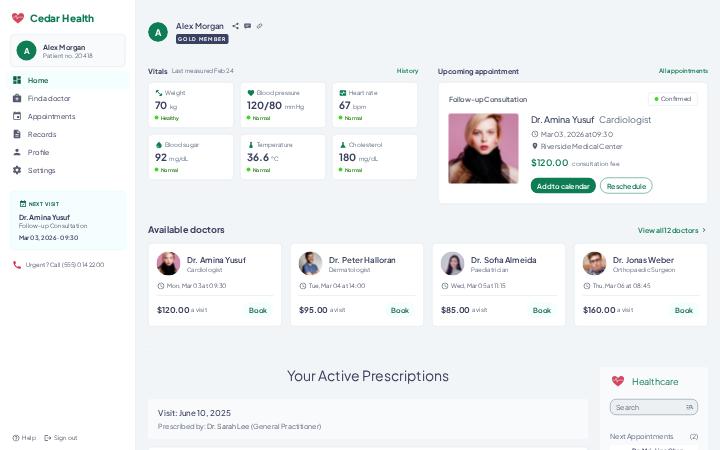Click the Healthcare panel heart icon
The height and width of the screenshot is (450, 720).
tap(618, 381)
